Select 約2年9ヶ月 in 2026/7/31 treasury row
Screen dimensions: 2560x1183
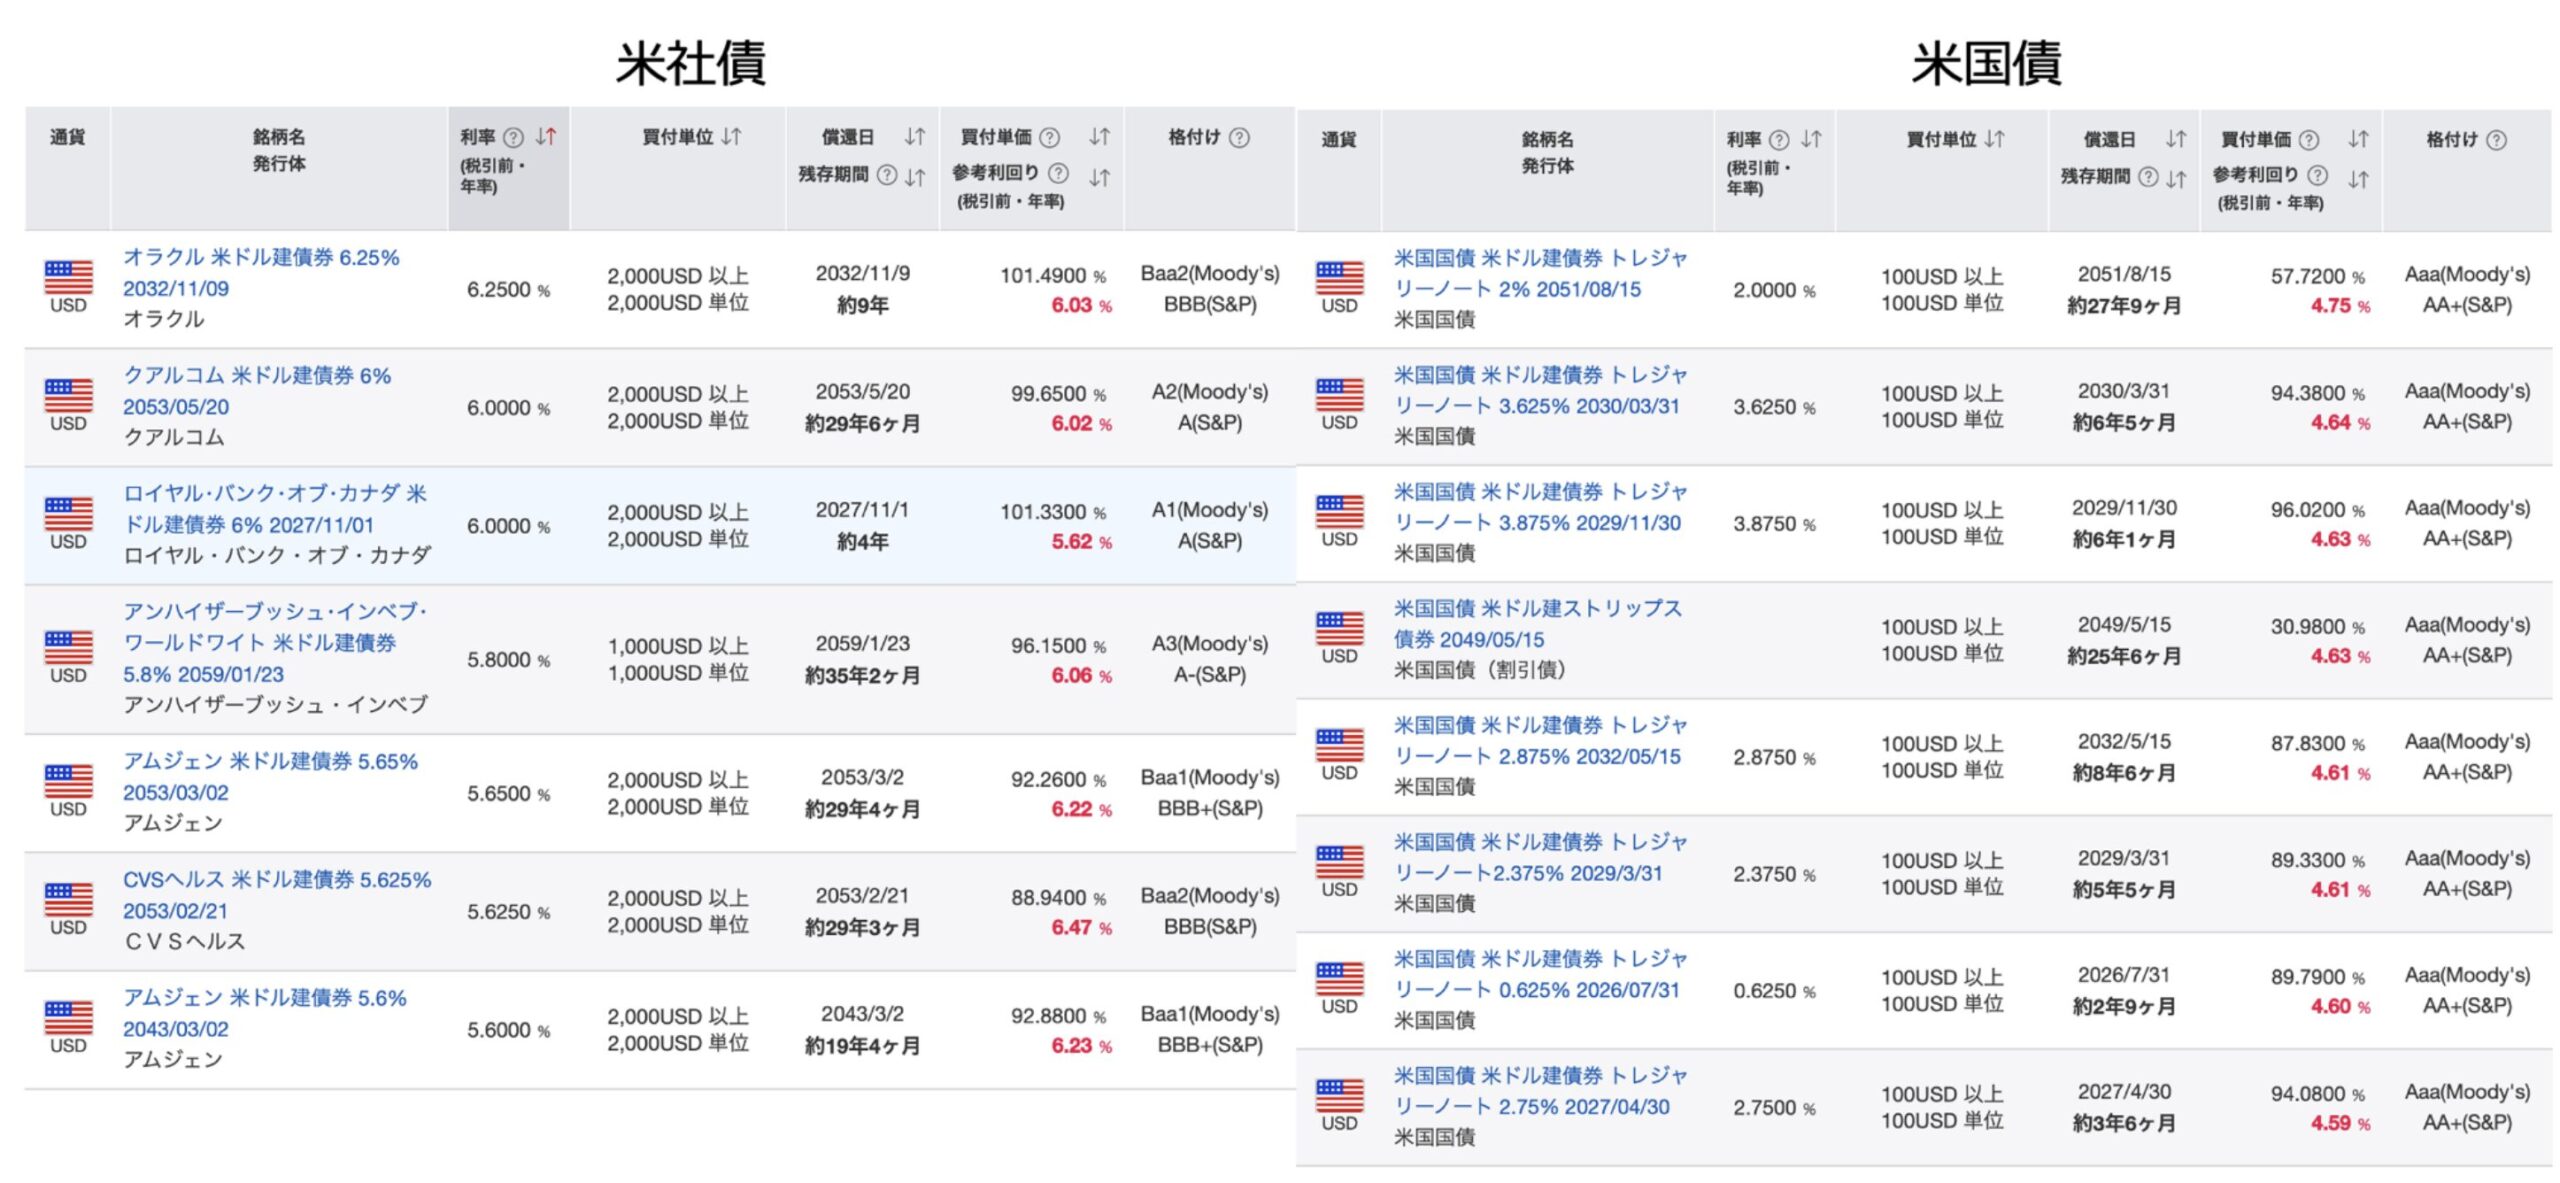2124,1006
